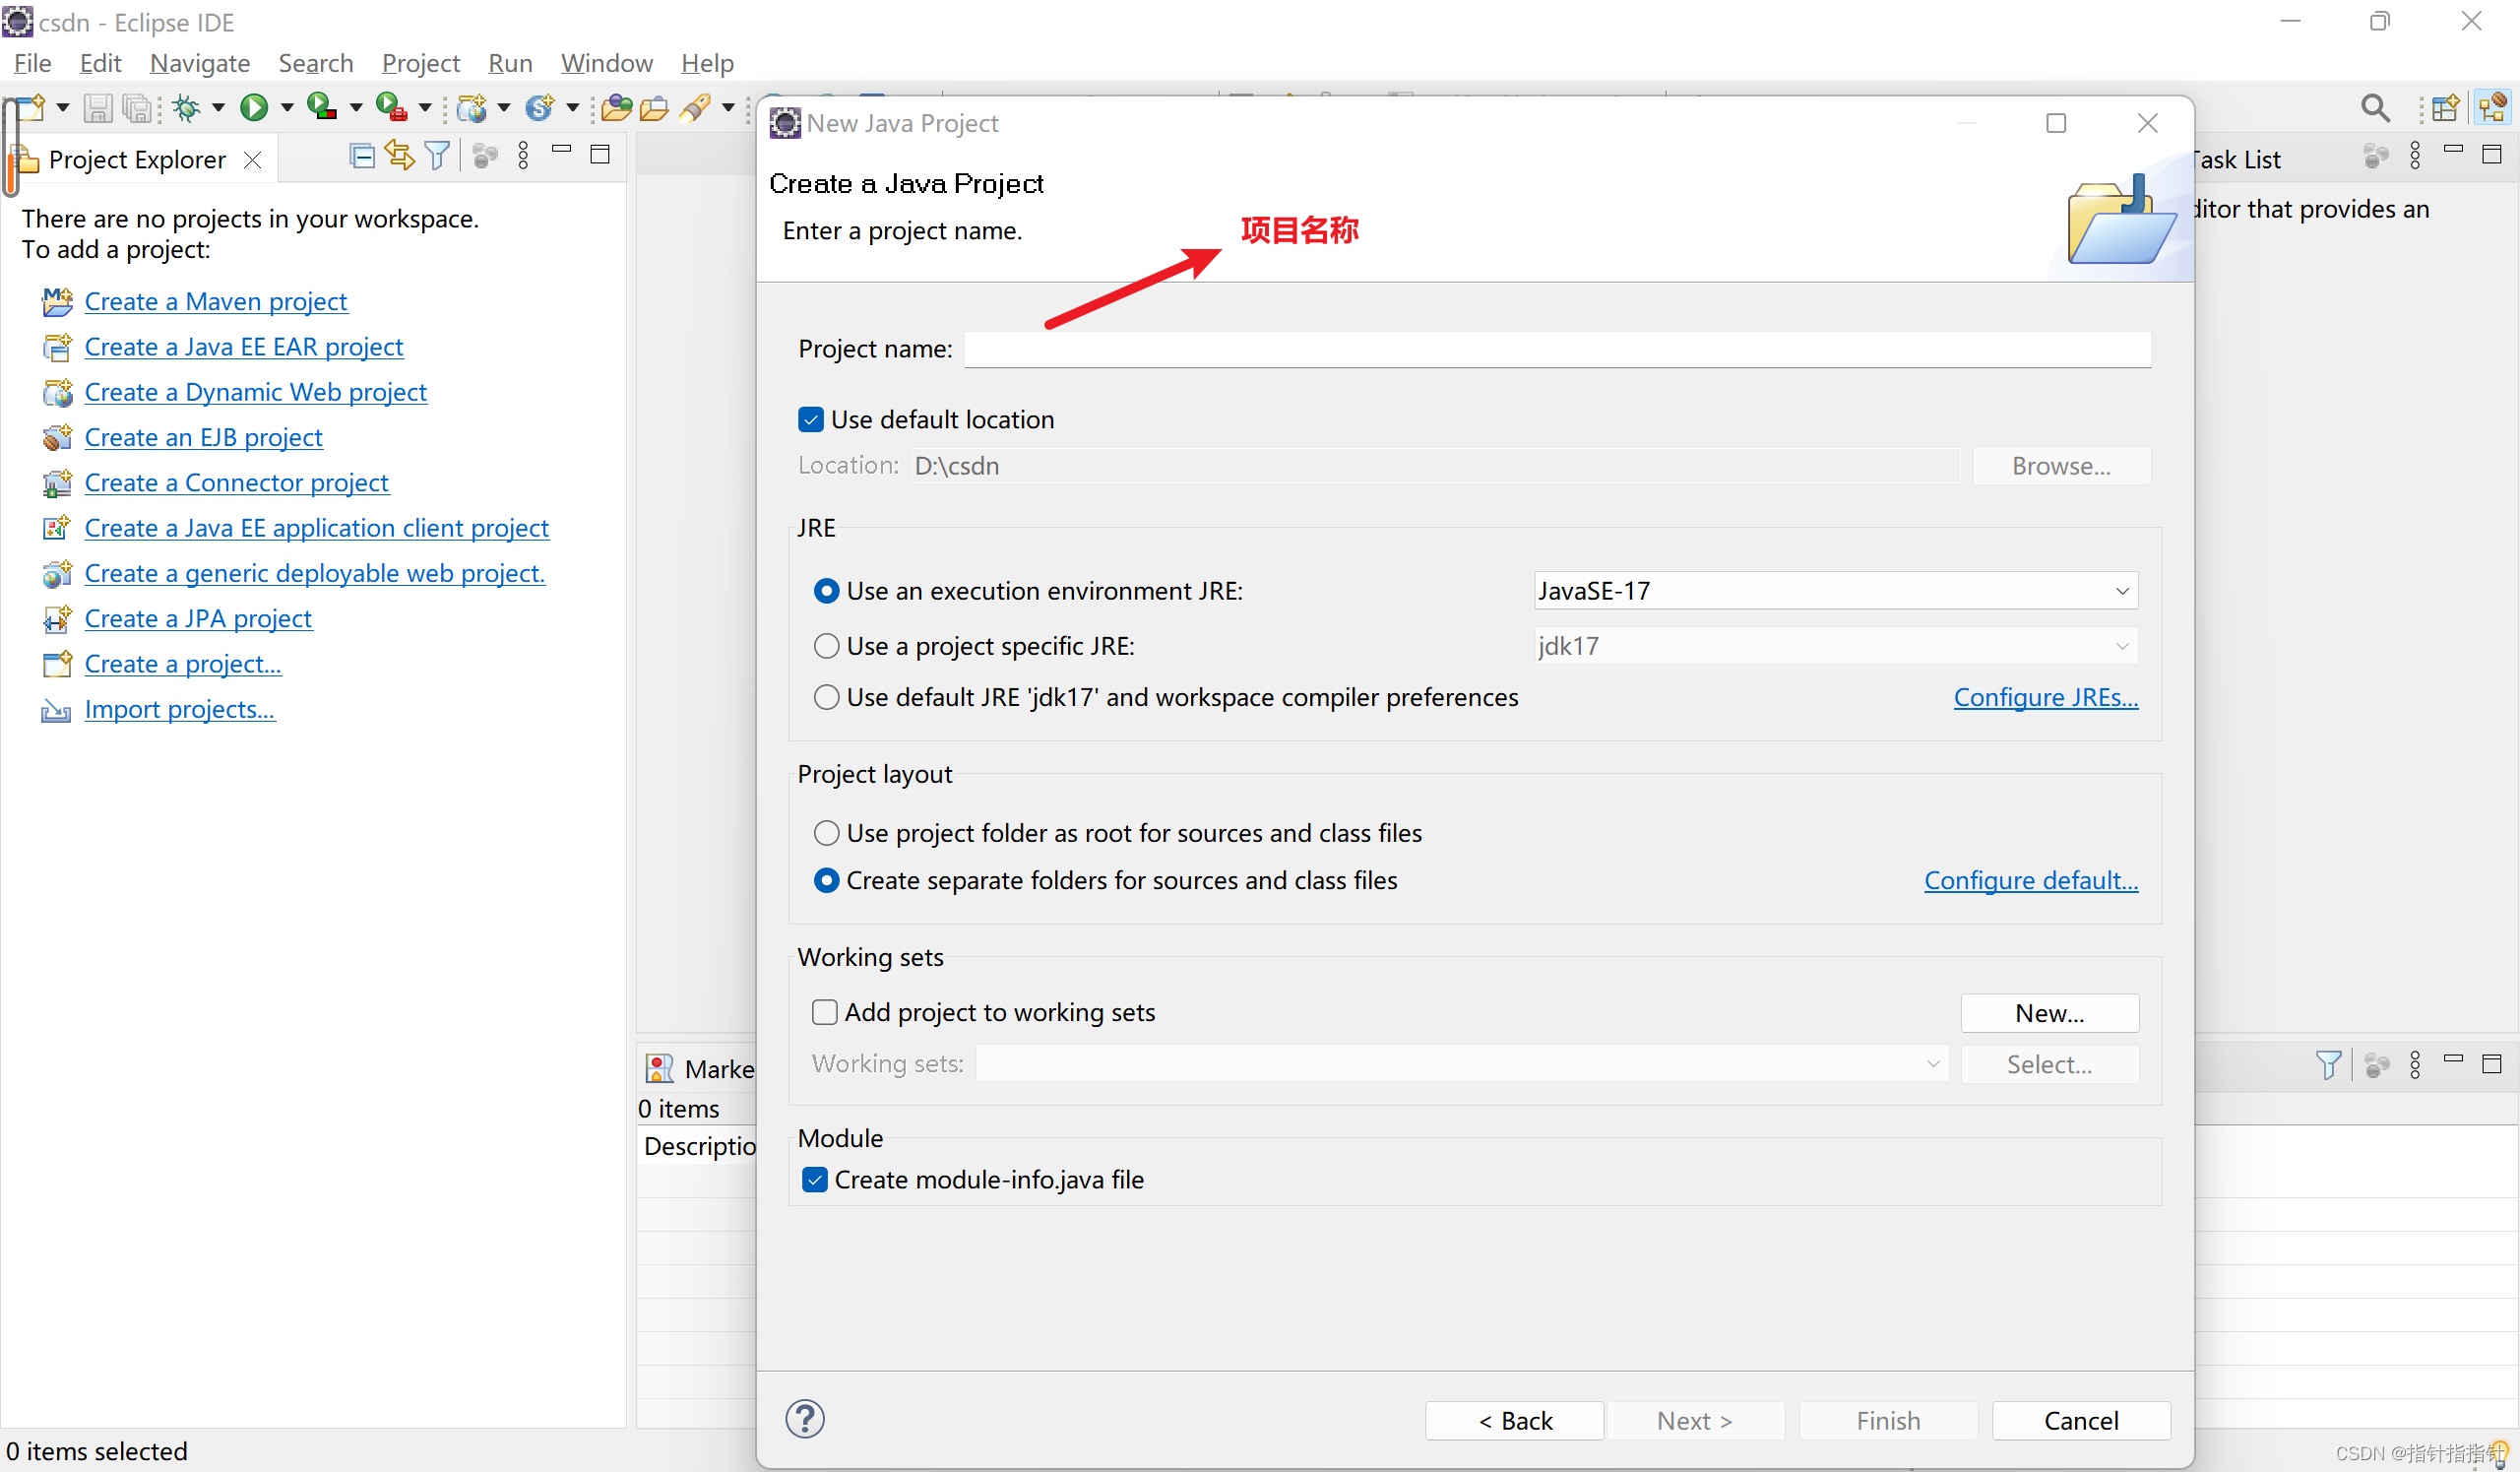Image resolution: width=2520 pixels, height=1472 pixels.
Task: Select Create separate folders radio button
Action: point(826,881)
